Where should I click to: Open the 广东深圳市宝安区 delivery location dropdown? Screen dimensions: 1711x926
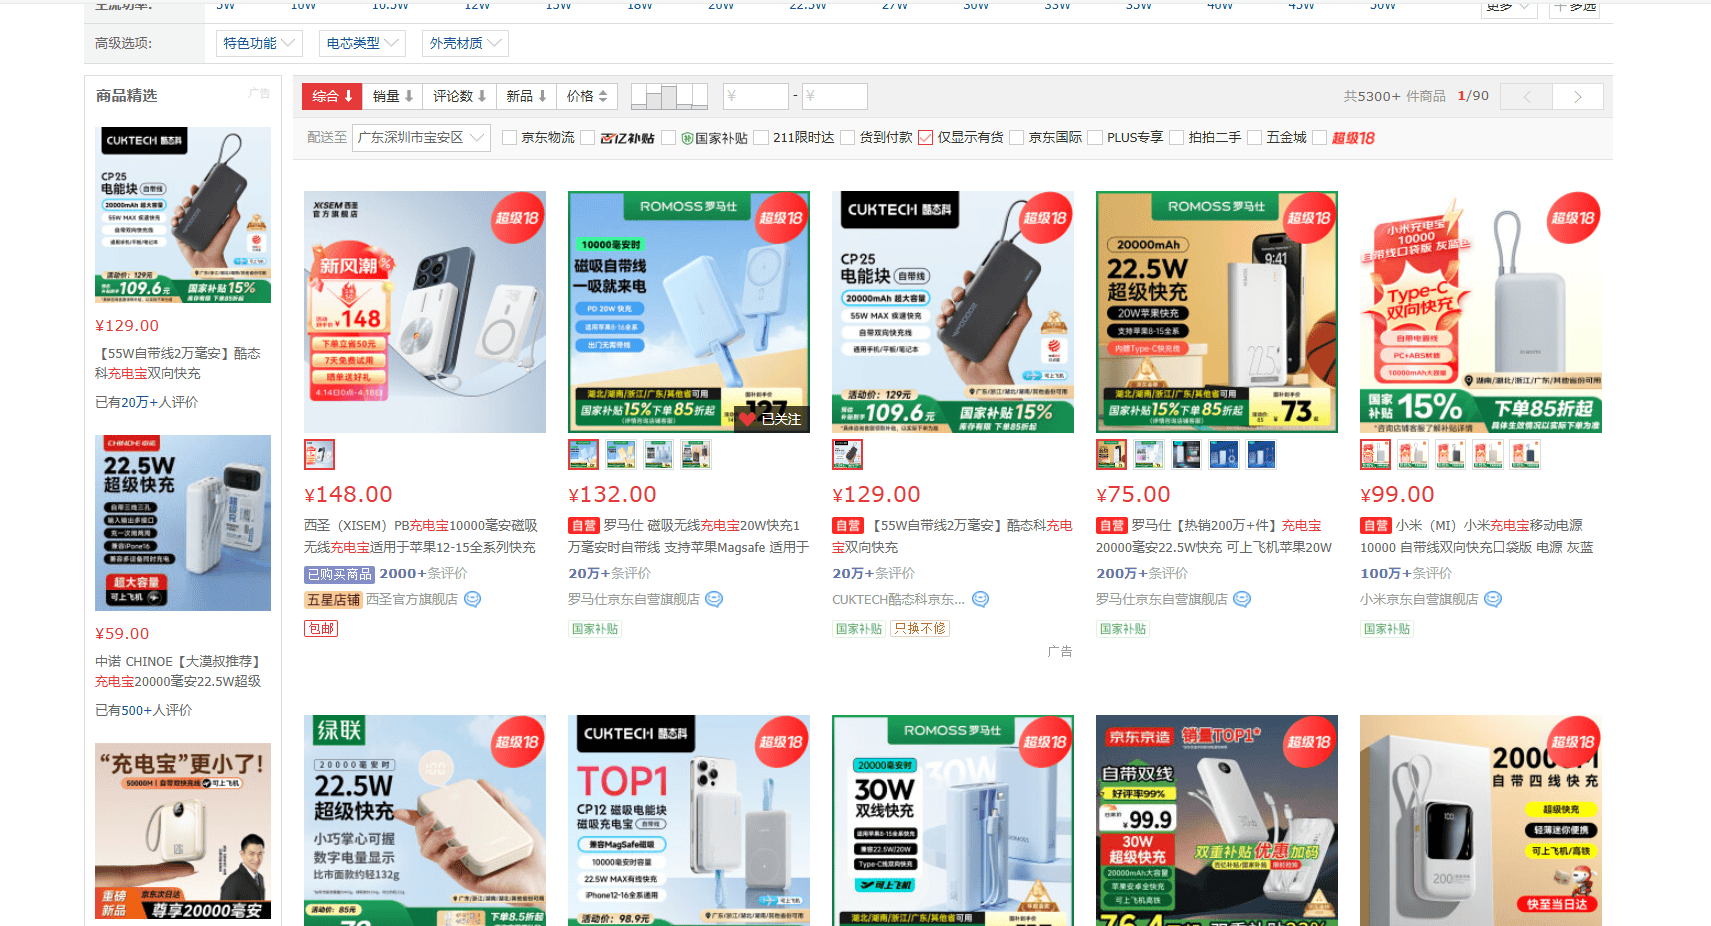(x=422, y=138)
